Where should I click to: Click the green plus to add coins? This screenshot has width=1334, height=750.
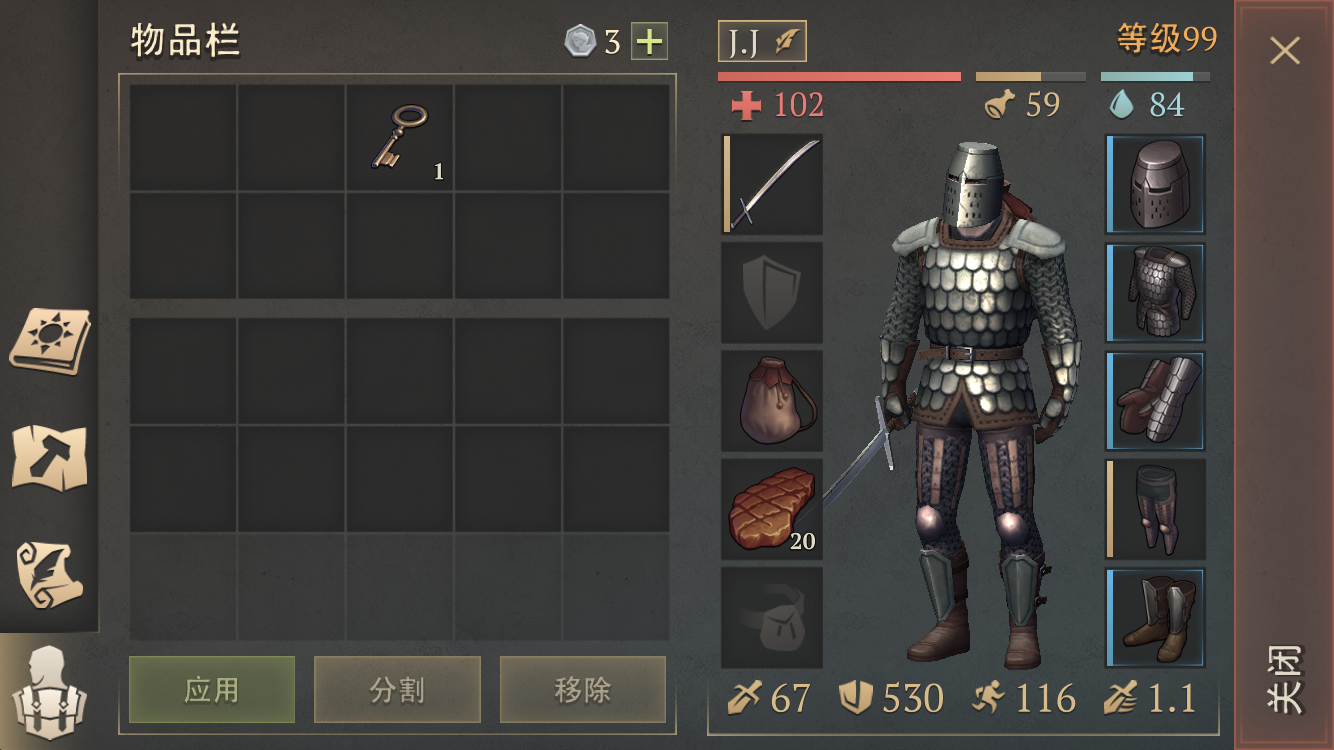(x=649, y=42)
